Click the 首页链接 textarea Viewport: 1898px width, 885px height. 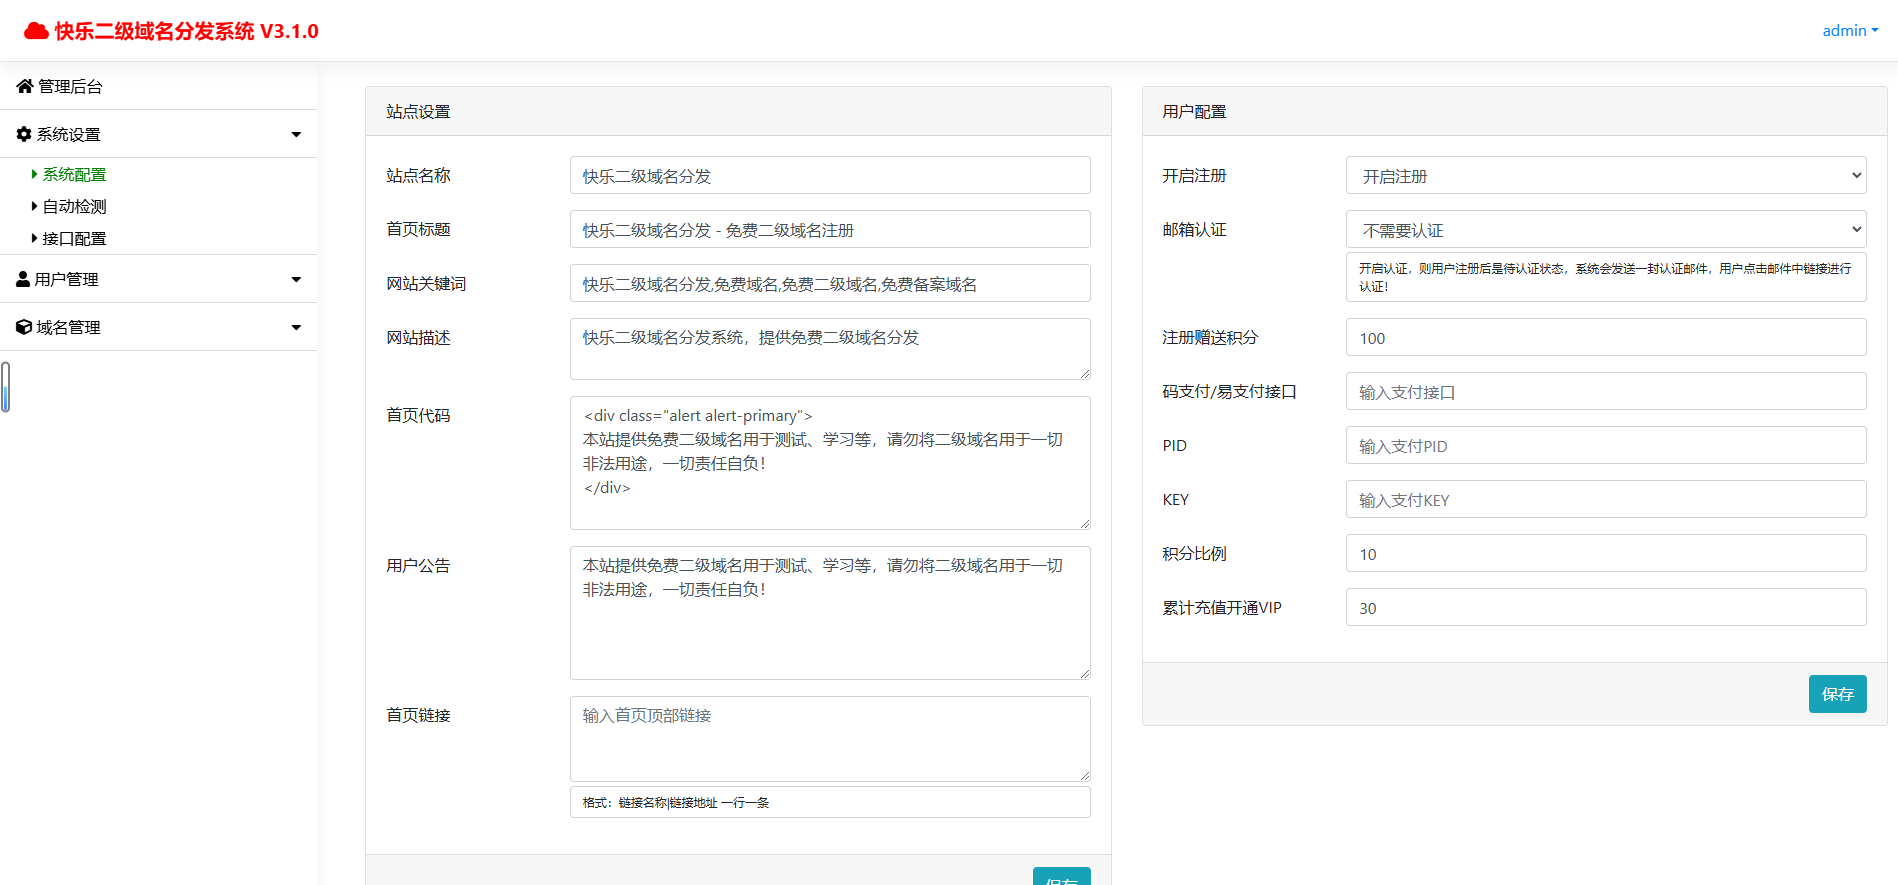tap(830, 739)
